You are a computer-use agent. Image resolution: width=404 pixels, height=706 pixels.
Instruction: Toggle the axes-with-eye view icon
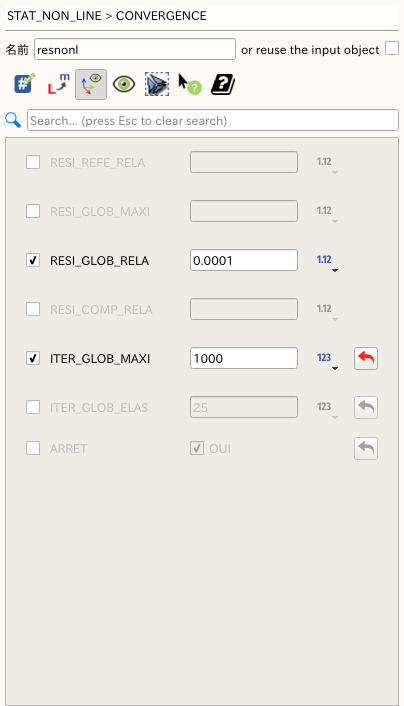[91, 84]
